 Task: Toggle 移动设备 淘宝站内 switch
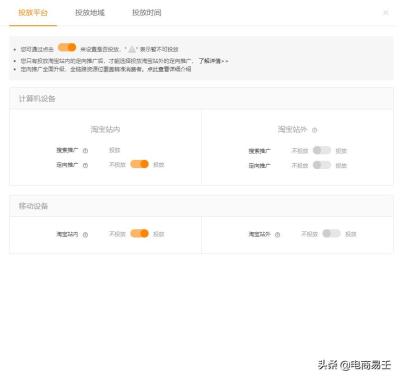click(x=139, y=234)
